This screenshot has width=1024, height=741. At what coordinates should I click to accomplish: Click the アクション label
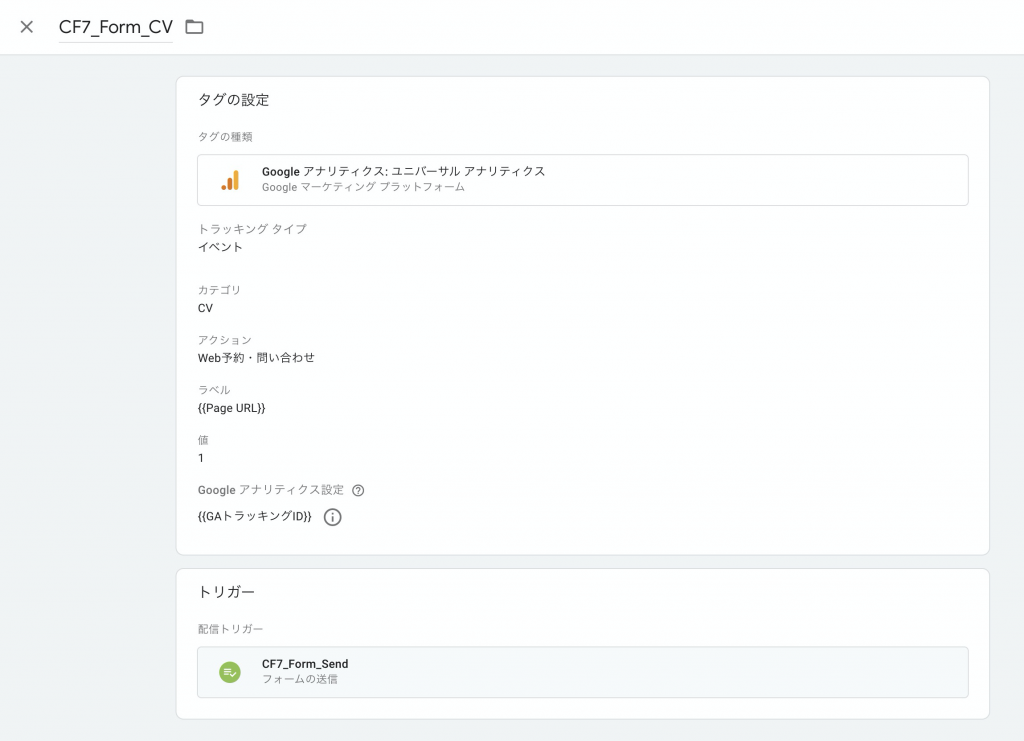click(x=225, y=340)
